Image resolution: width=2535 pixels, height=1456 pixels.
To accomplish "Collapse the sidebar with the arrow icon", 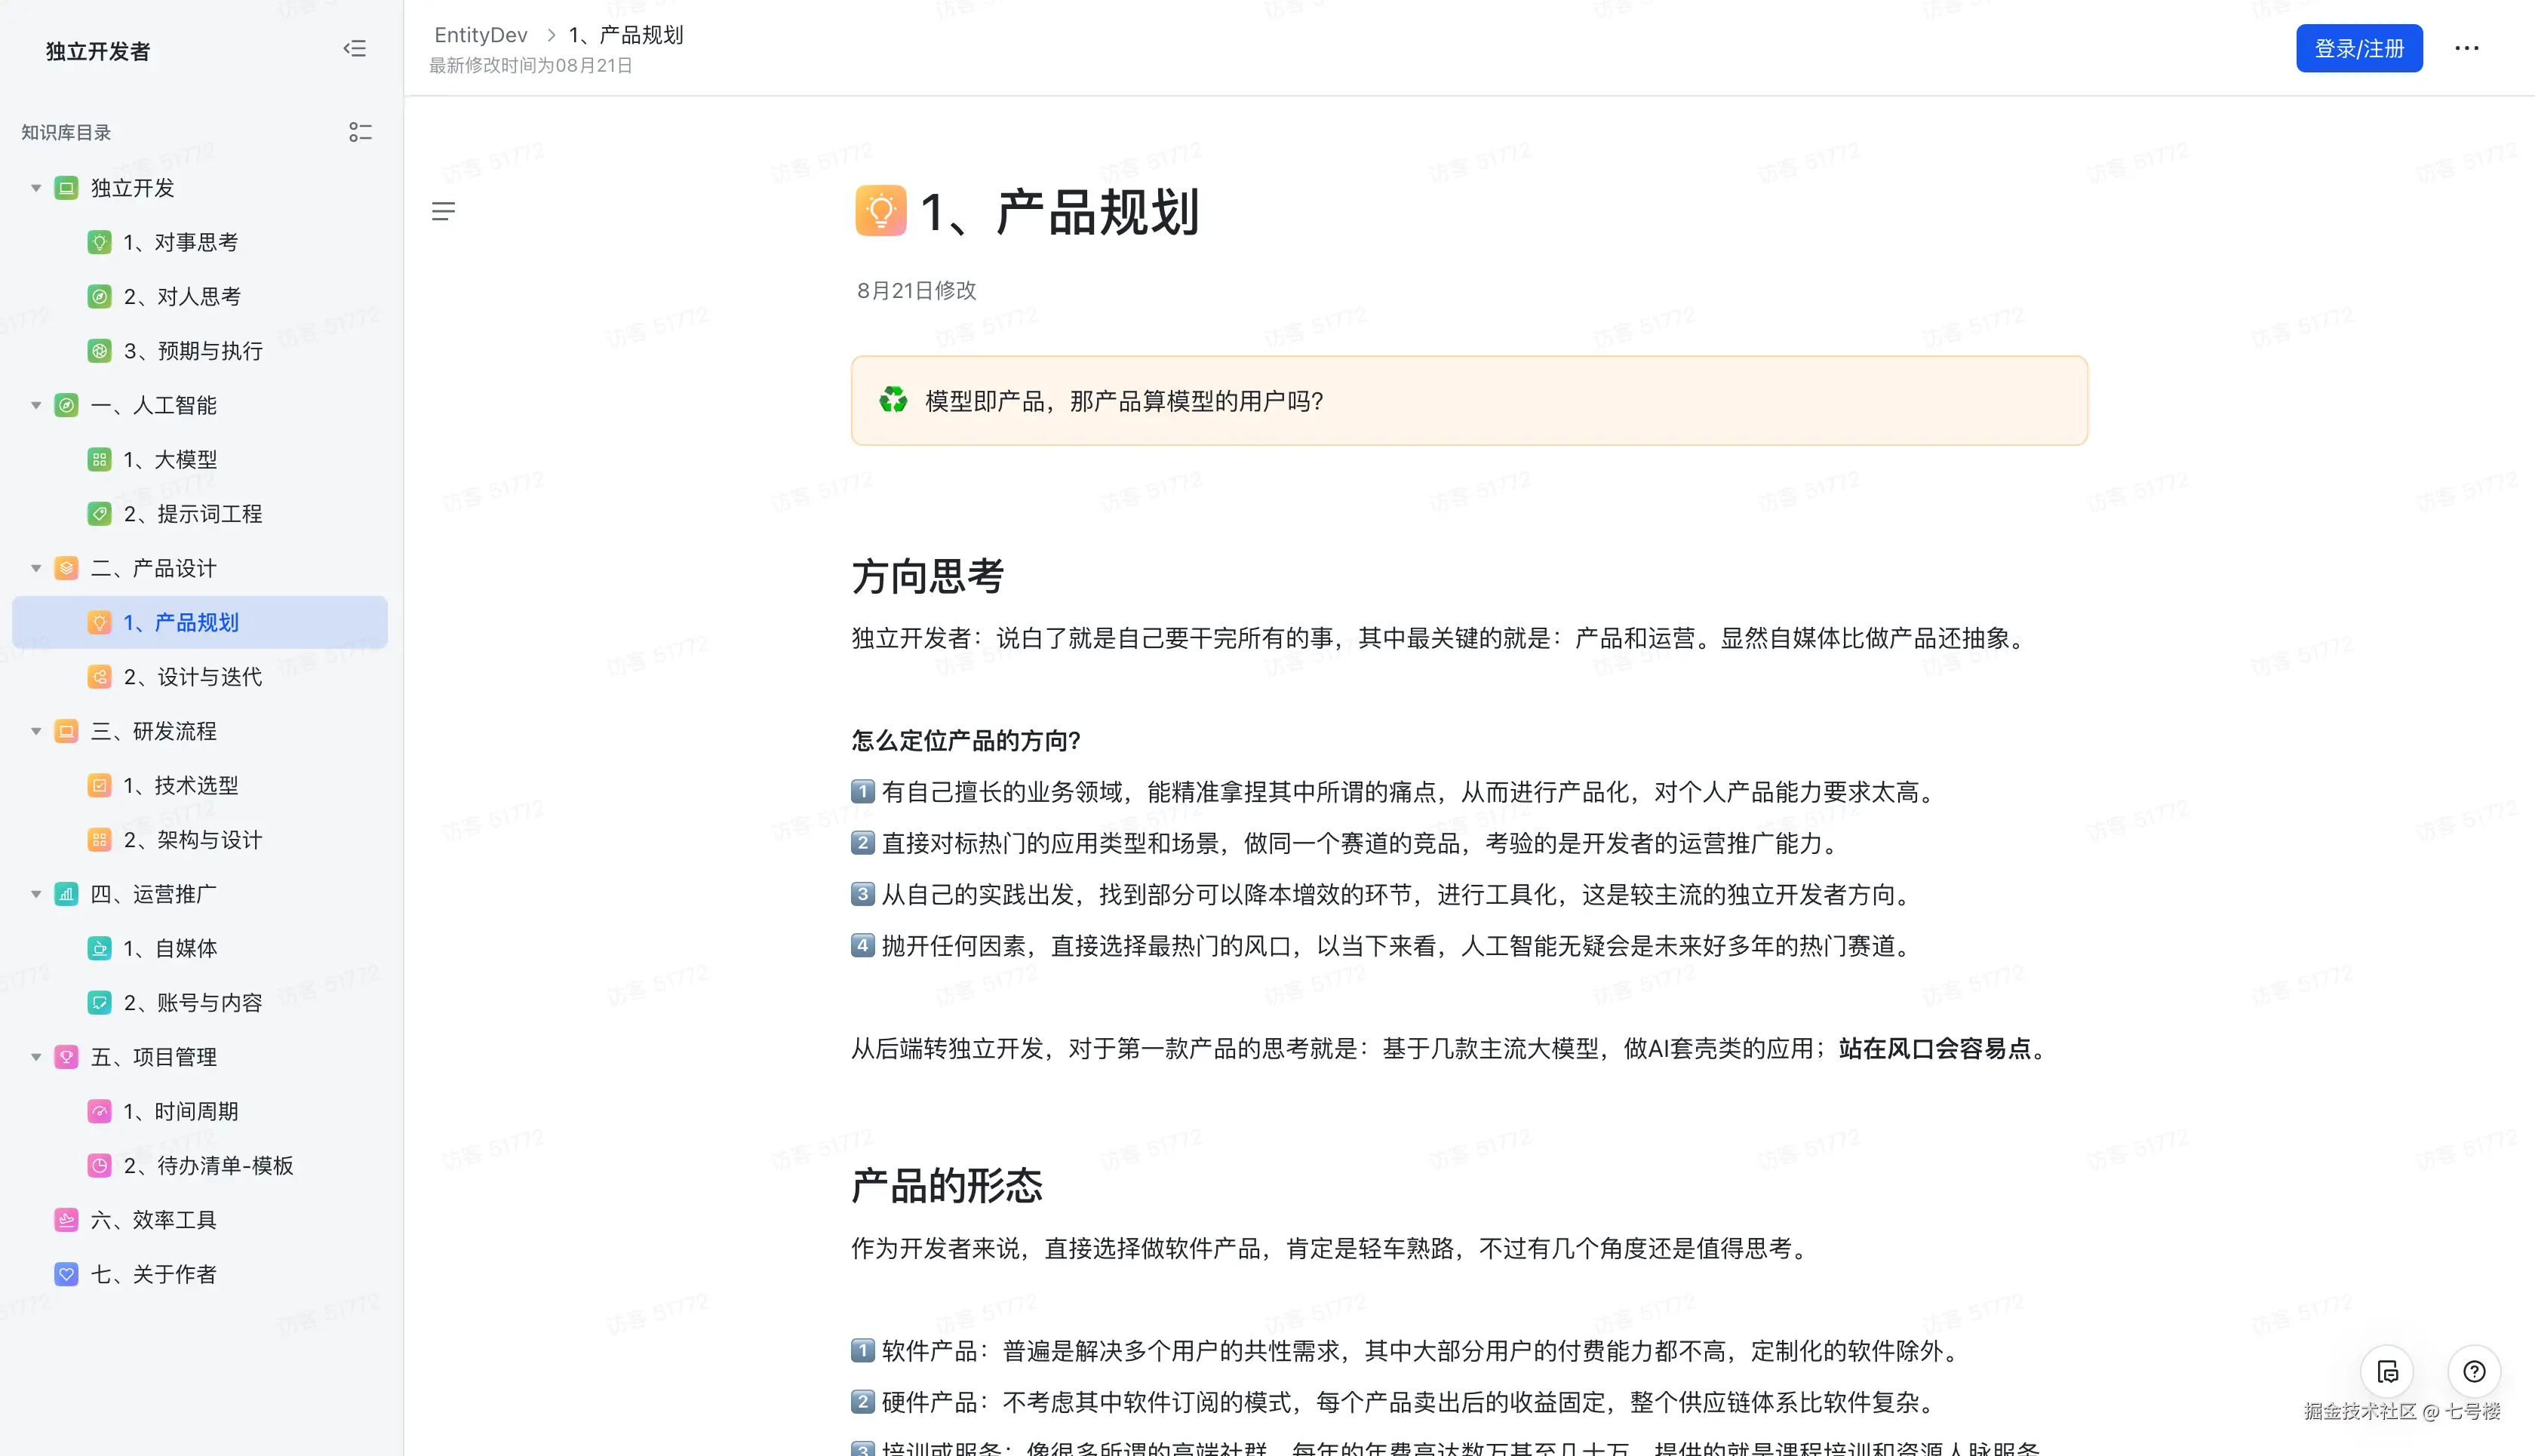I will tap(354, 48).
